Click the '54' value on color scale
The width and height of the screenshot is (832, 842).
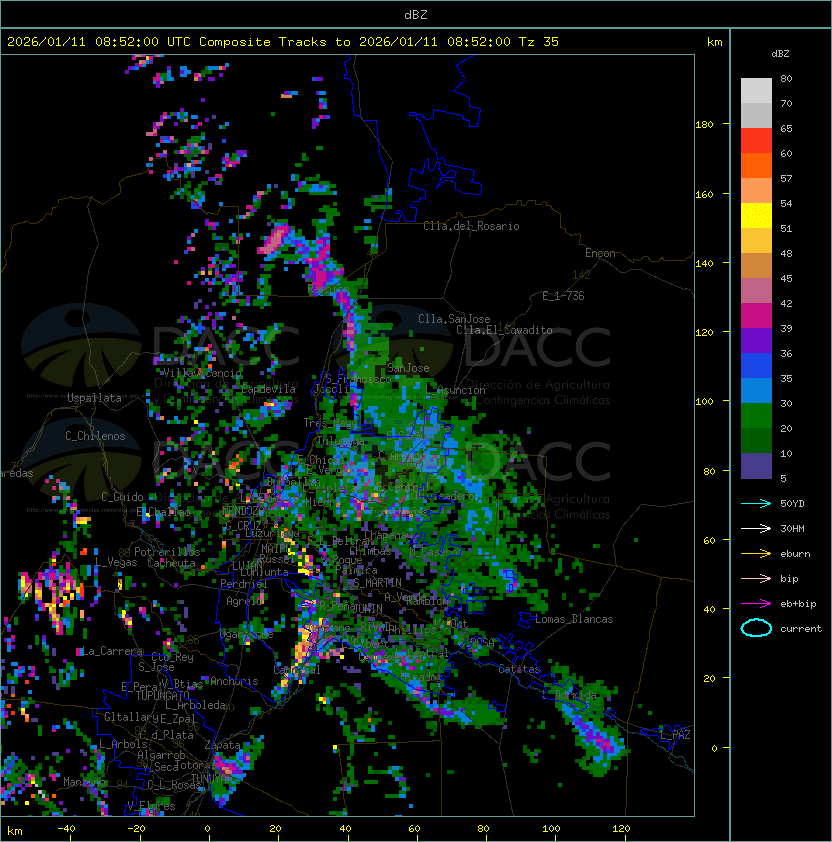(786, 204)
